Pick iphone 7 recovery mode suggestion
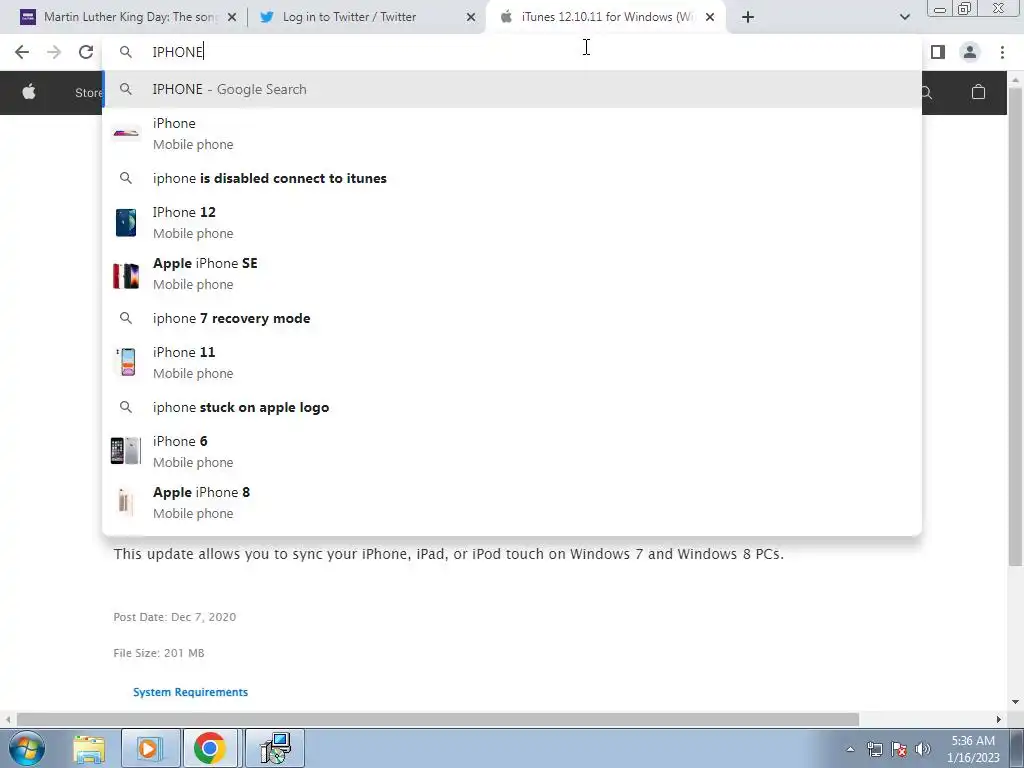 [x=512, y=318]
